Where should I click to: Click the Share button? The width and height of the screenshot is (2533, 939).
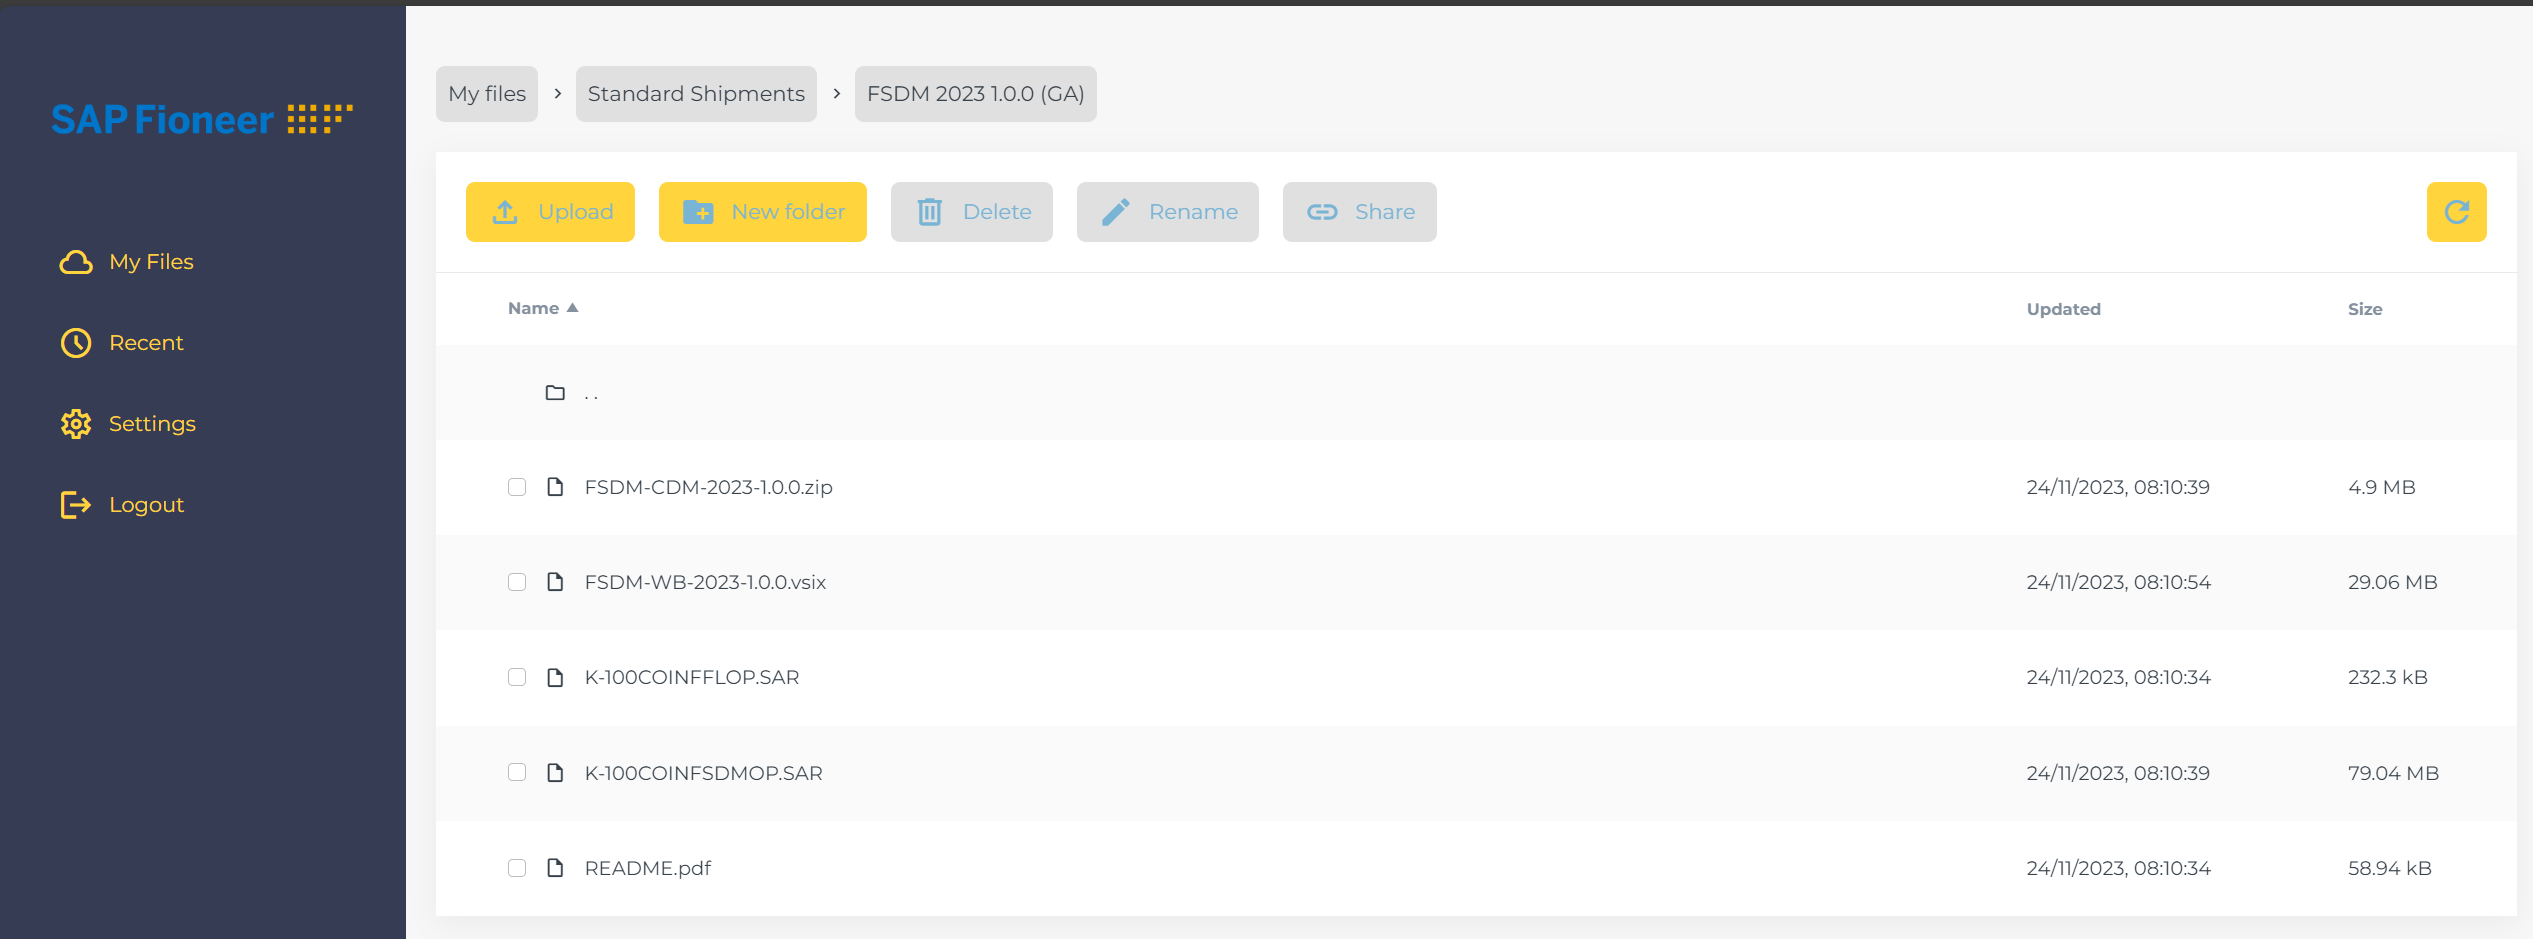[x=1360, y=212]
